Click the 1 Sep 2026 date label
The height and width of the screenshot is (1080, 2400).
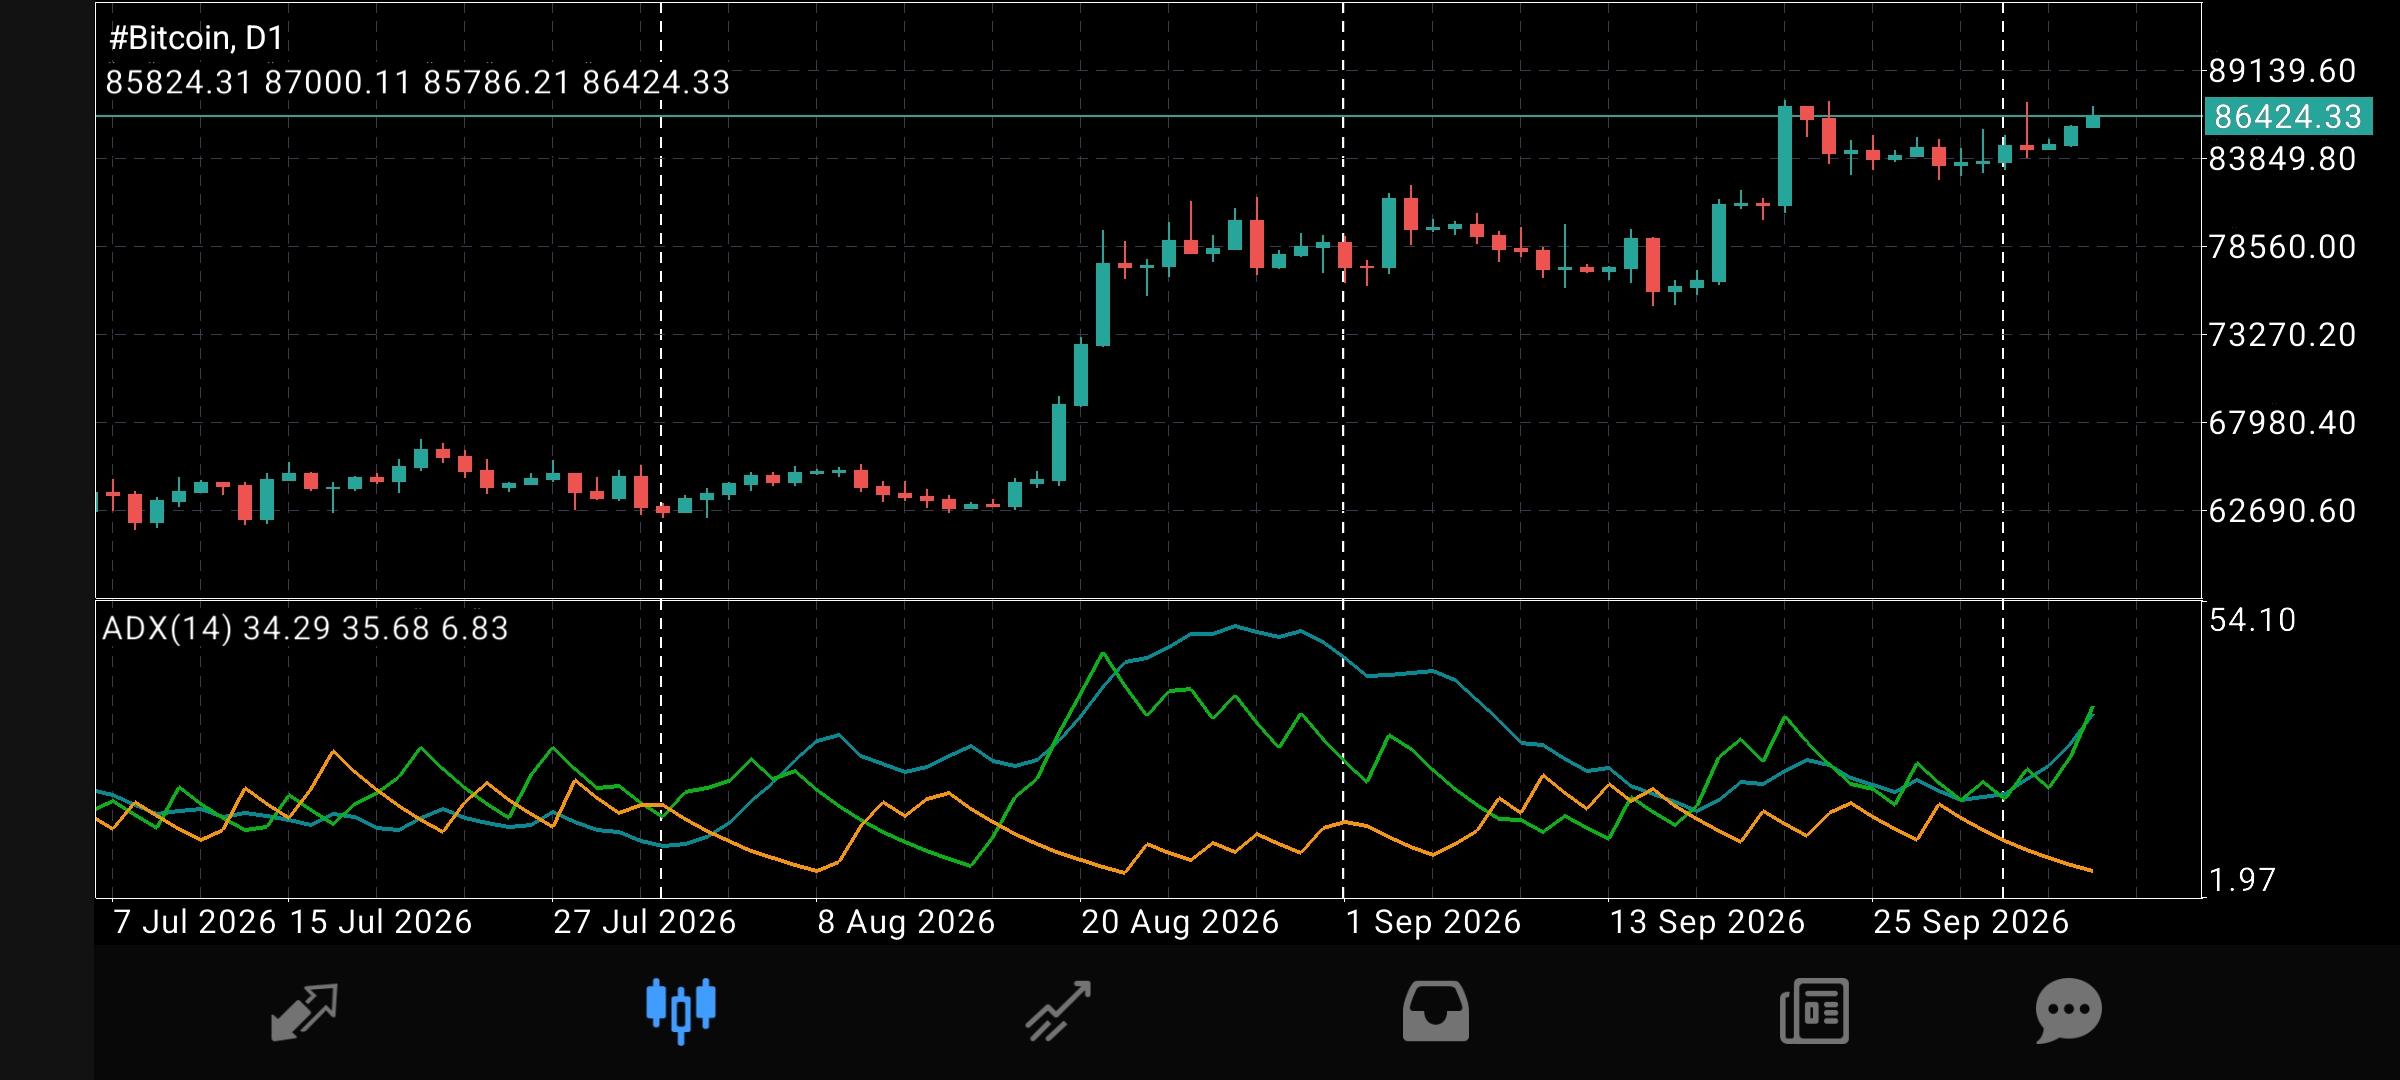[1433, 922]
